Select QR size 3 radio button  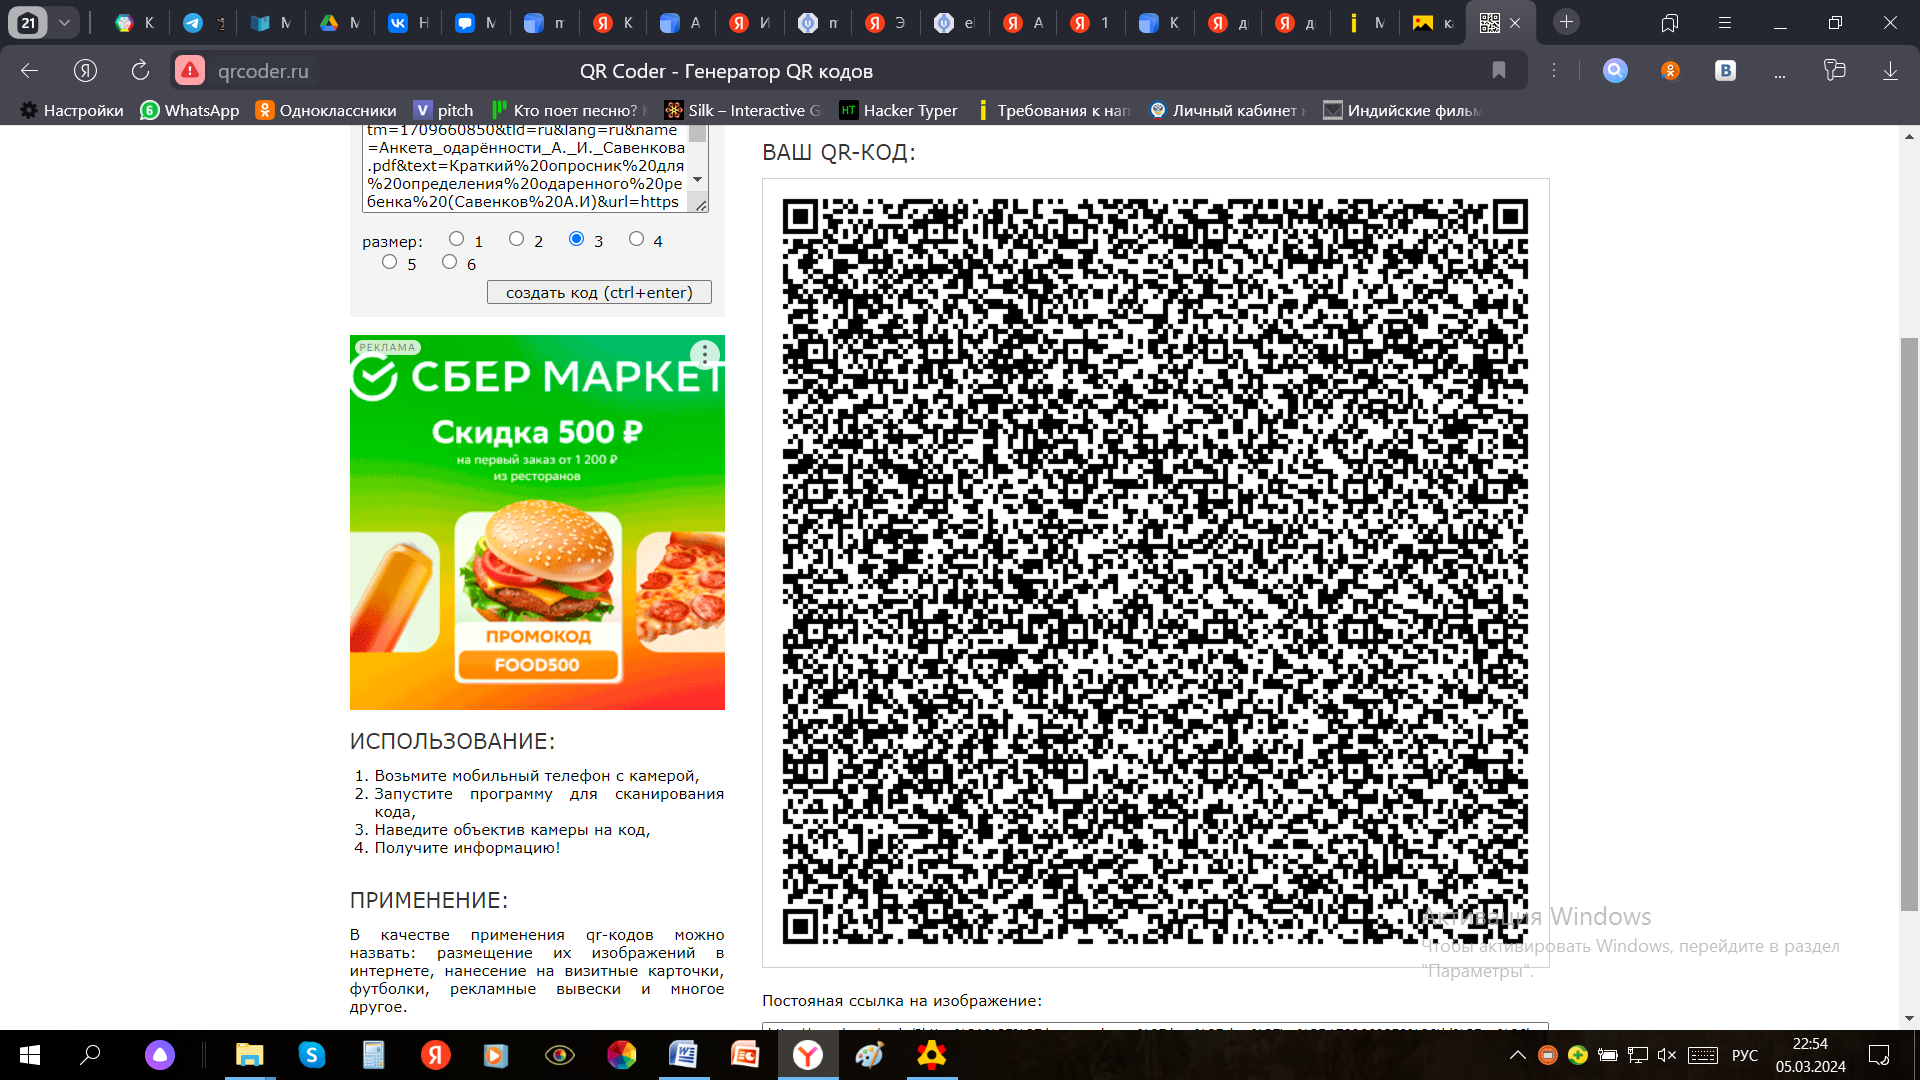576,239
